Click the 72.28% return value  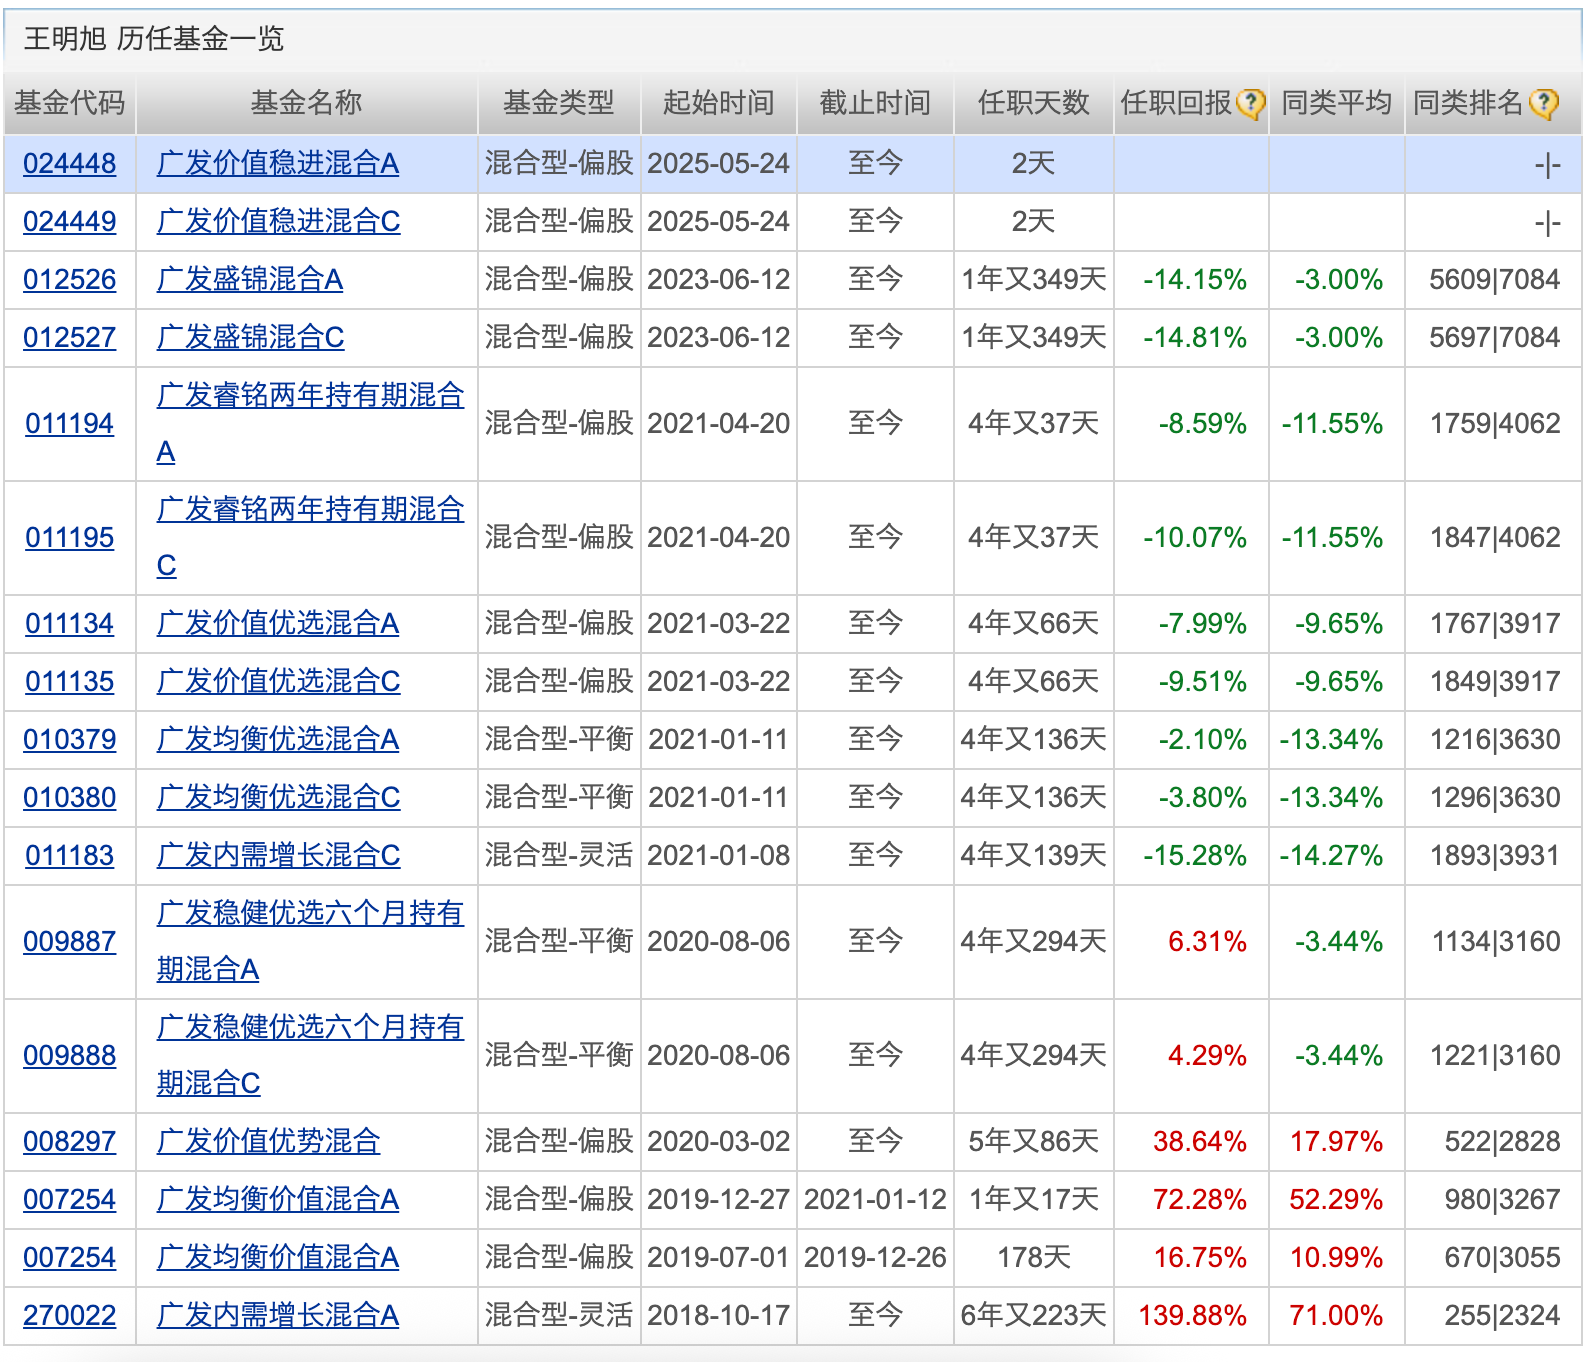coord(1200,1200)
